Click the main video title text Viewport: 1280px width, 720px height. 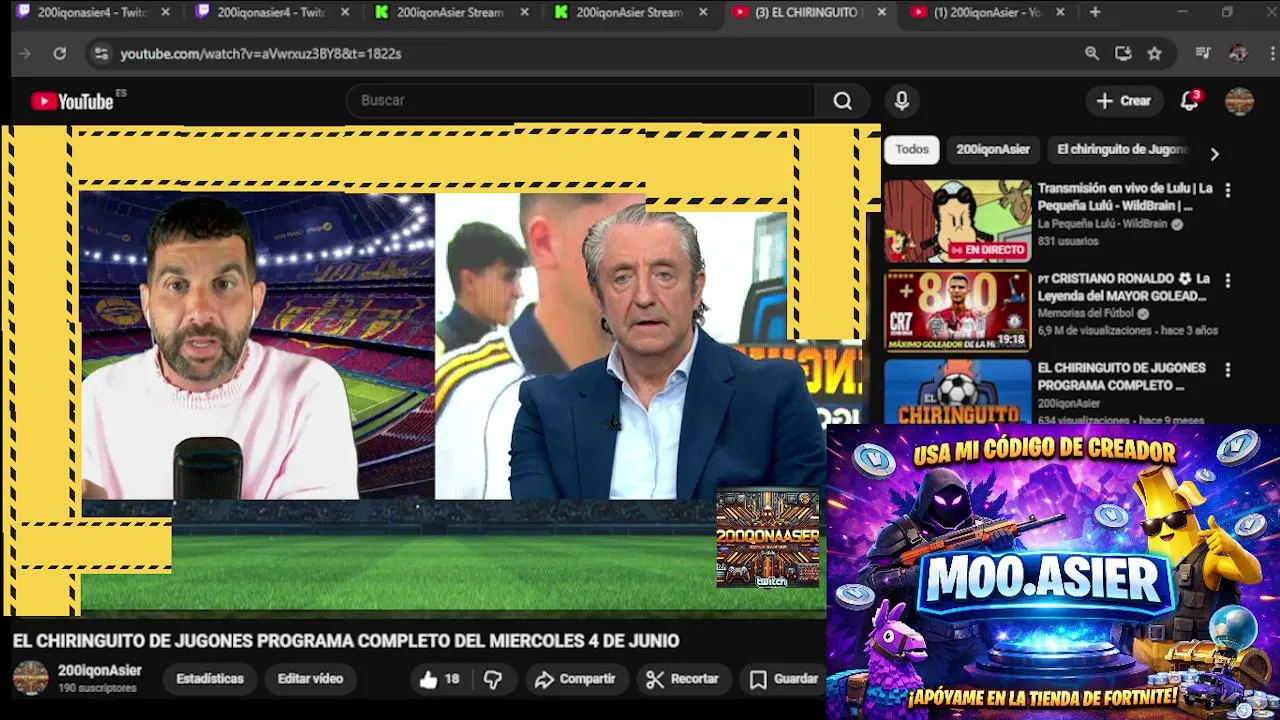346,641
